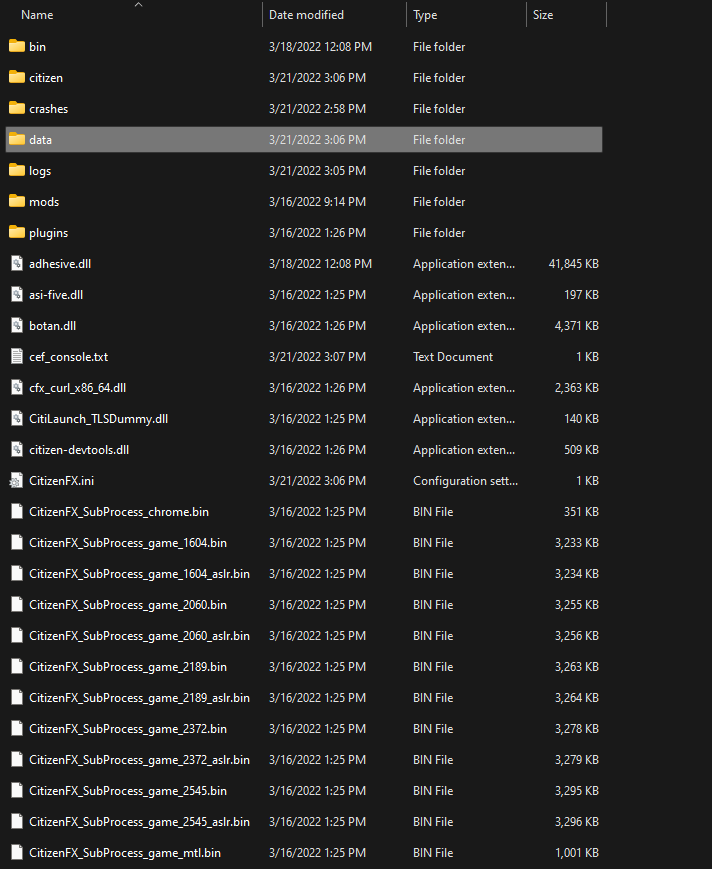Screen dimensions: 712x869
Task: Toggle sort direction arrow above Name
Action: [139, 5]
